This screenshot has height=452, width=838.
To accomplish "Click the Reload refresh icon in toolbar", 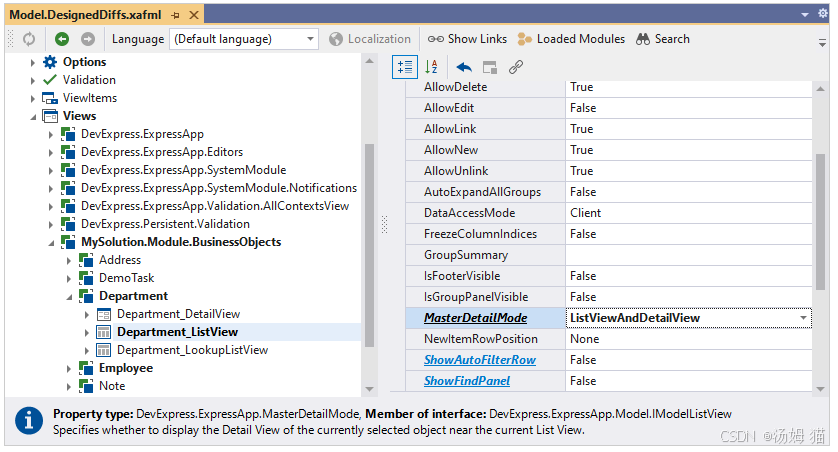I will (x=29, y=39).
